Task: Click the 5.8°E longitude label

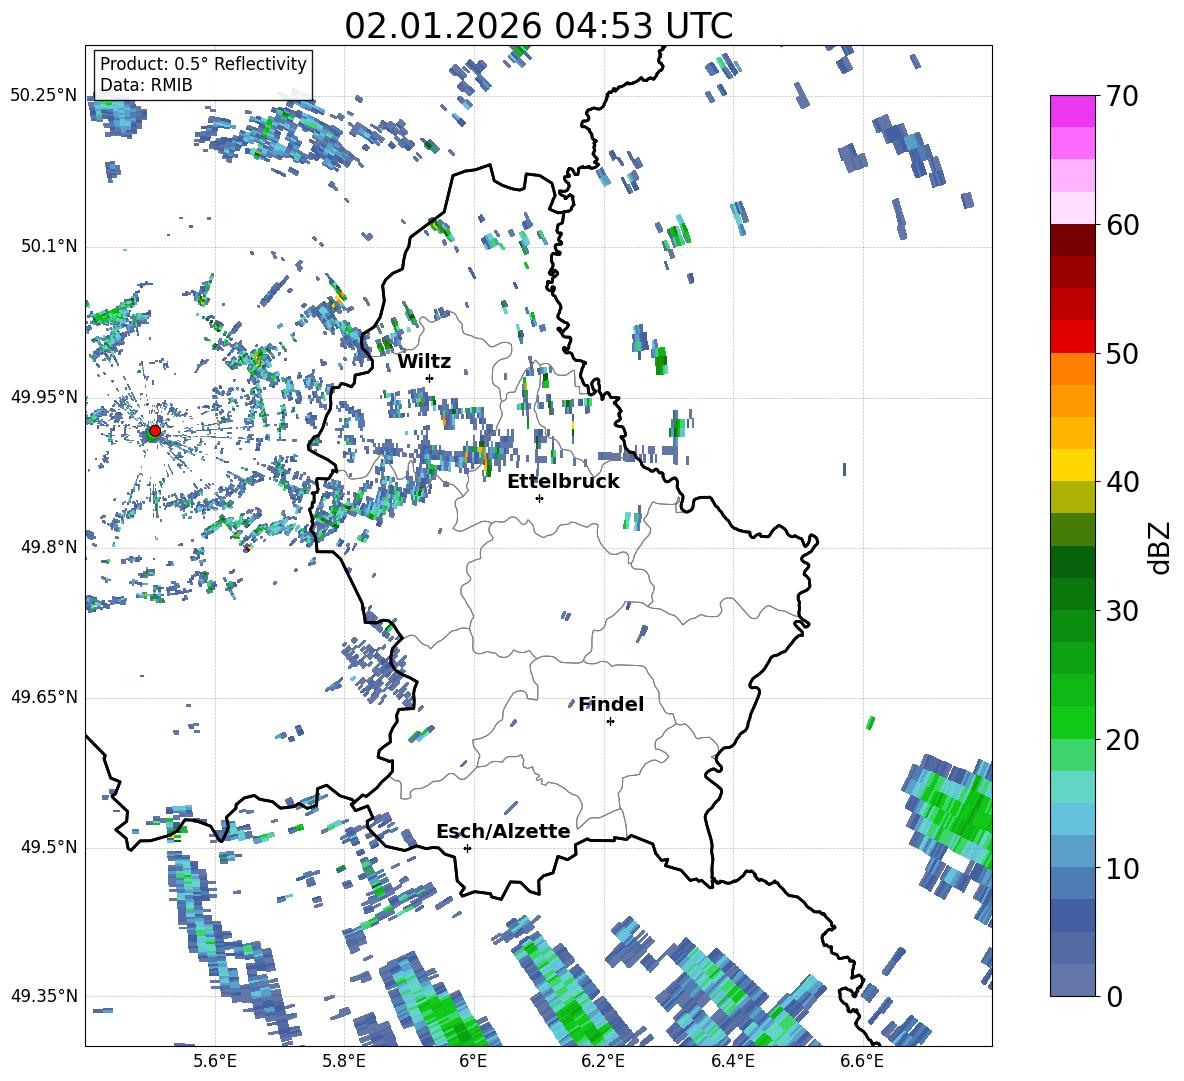Action: click(x=344, y=1061)
